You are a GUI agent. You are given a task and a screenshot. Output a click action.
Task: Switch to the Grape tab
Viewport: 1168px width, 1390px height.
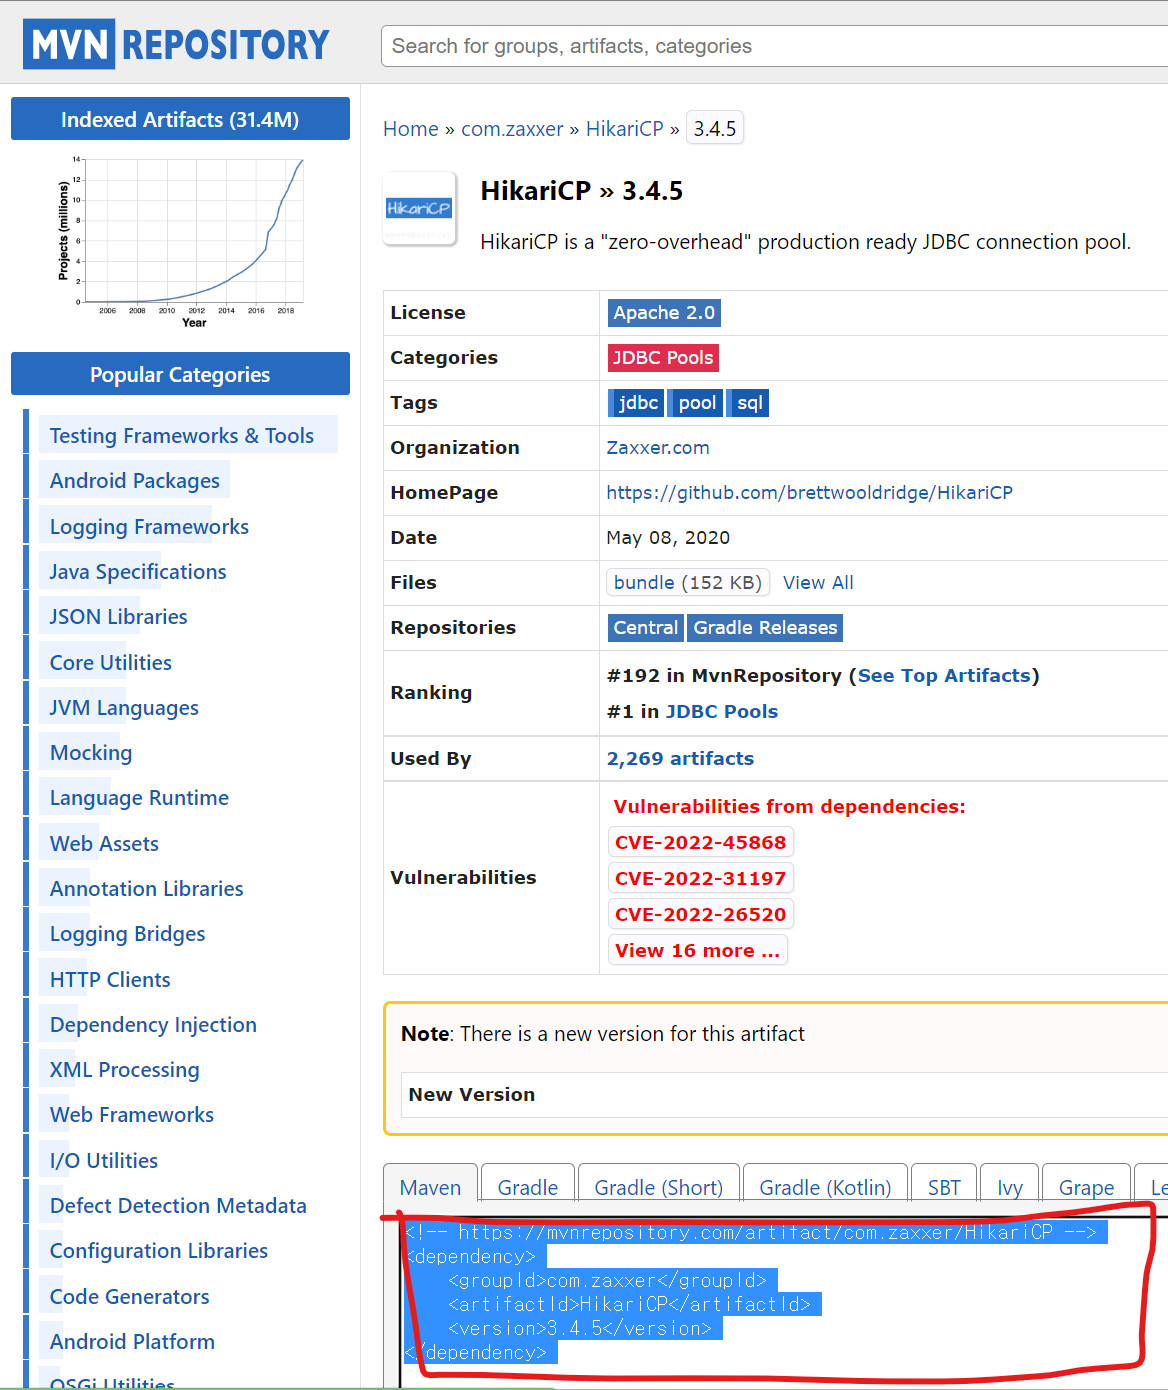click(x=1087, y=1187)
